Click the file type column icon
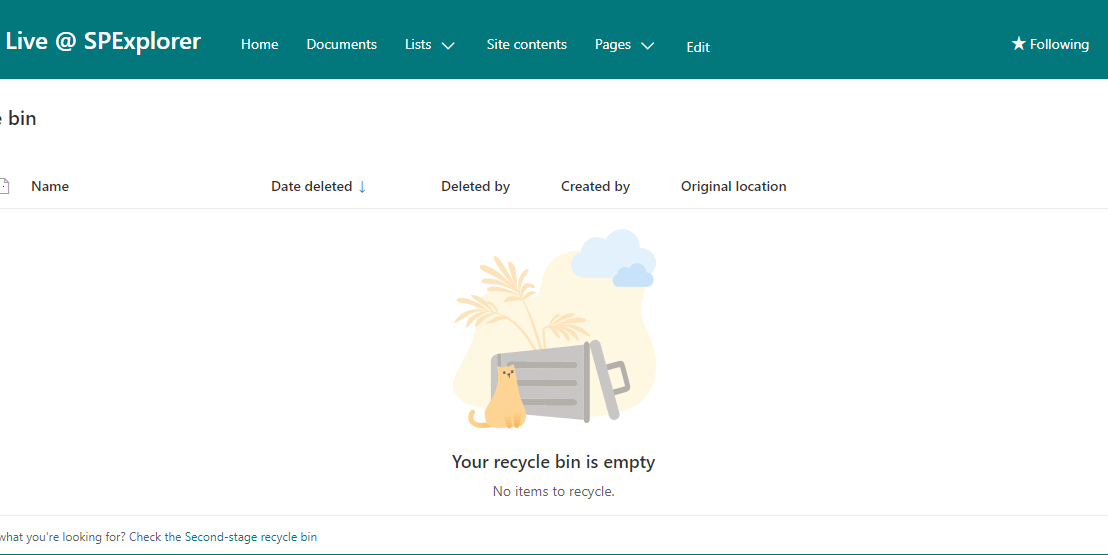The height and width of the screenshot is (555, 1108). tap(4, 186)
